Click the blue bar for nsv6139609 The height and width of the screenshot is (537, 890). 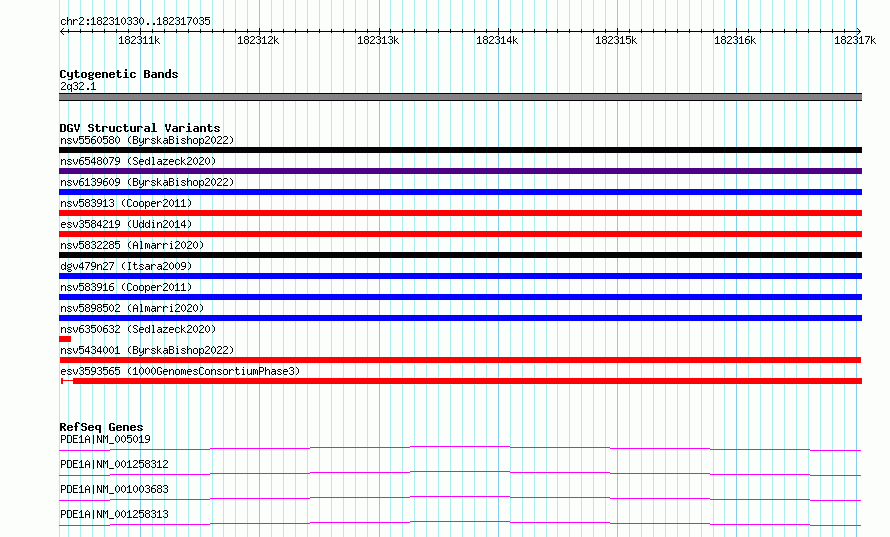pyautogui.click(x=460, y=192)
